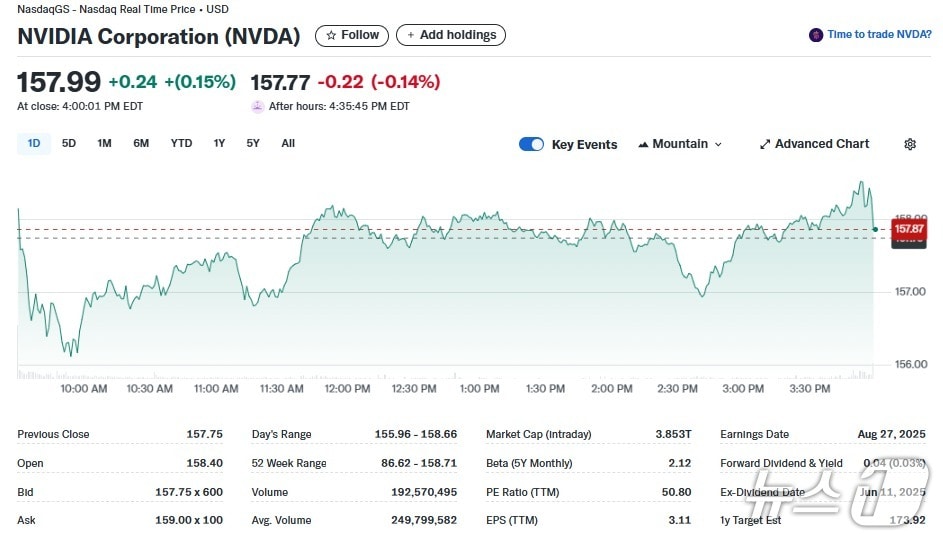Switch chart to YTD range

(x=181, y=143)
